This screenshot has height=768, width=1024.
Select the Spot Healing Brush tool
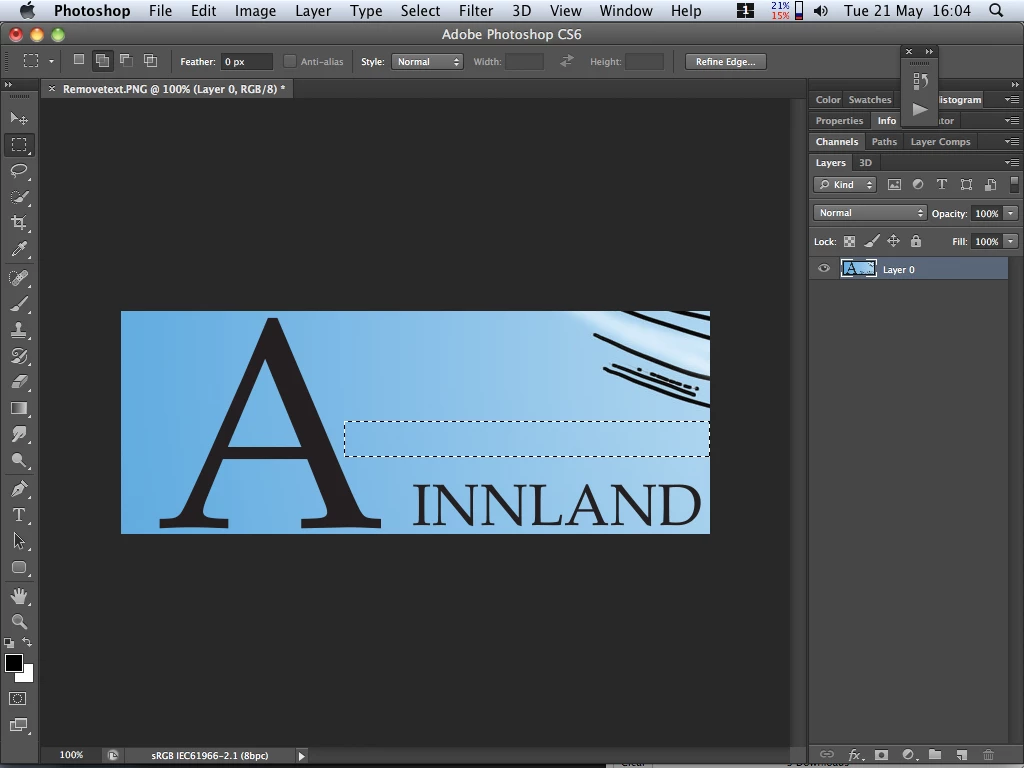19,278
